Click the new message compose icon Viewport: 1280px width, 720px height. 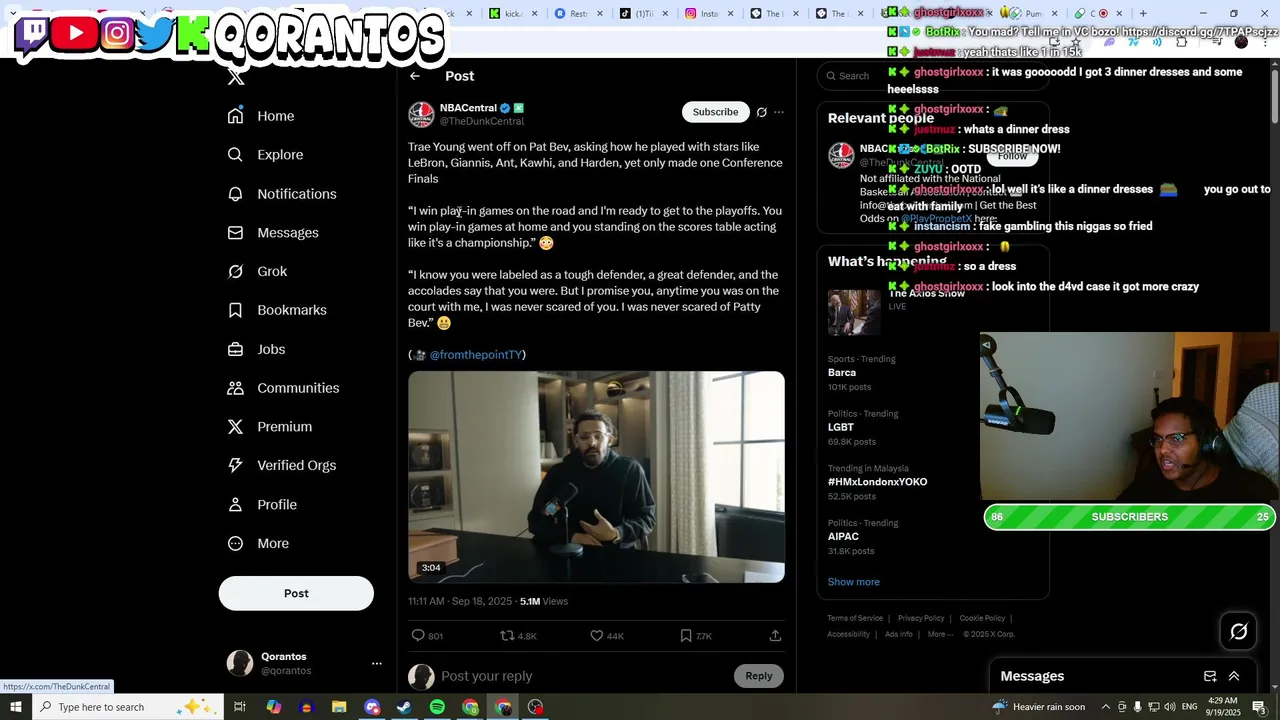point(1210,676)
